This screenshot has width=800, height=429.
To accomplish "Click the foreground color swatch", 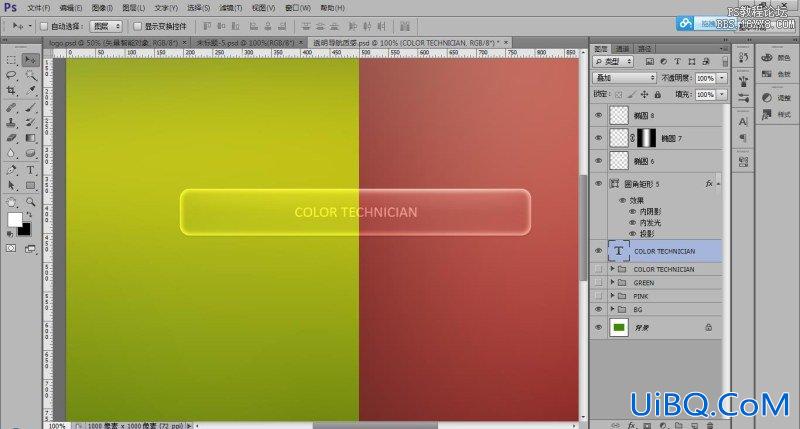I will 14,219.
